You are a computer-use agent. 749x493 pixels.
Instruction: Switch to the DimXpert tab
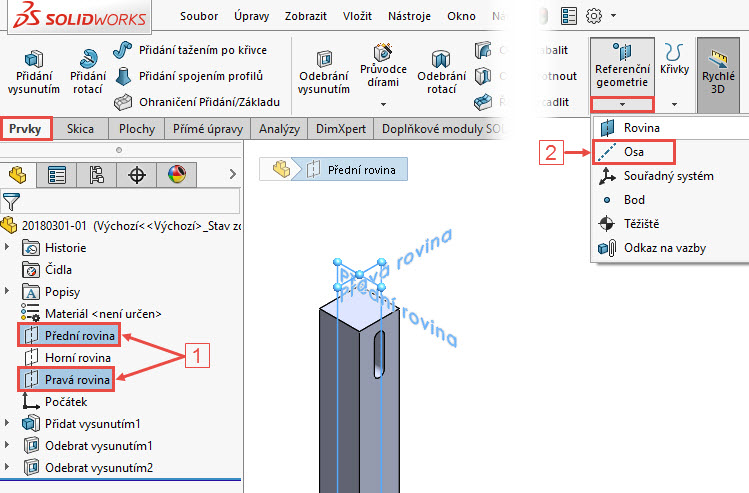coord(341,129)
